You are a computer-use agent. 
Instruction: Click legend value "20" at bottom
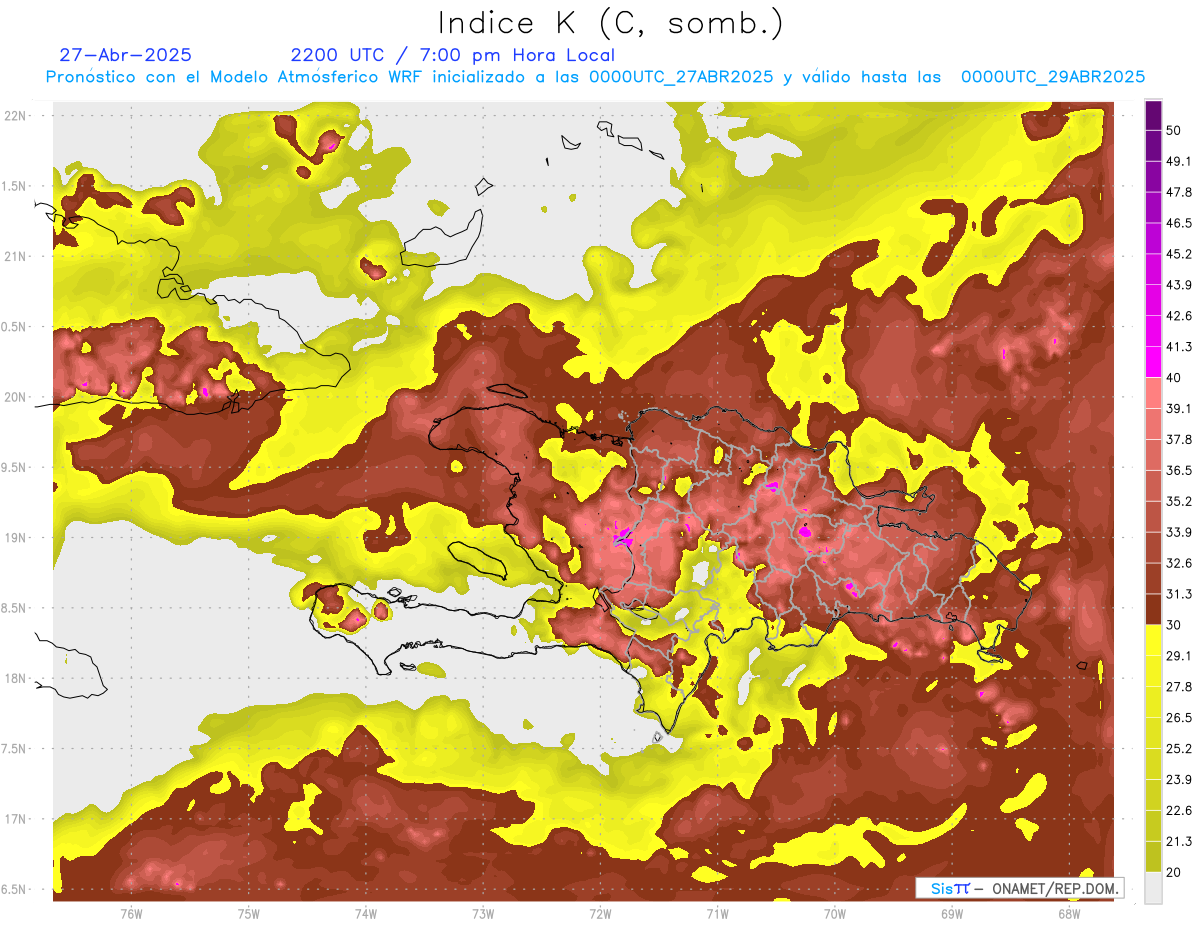(1174, 873)
